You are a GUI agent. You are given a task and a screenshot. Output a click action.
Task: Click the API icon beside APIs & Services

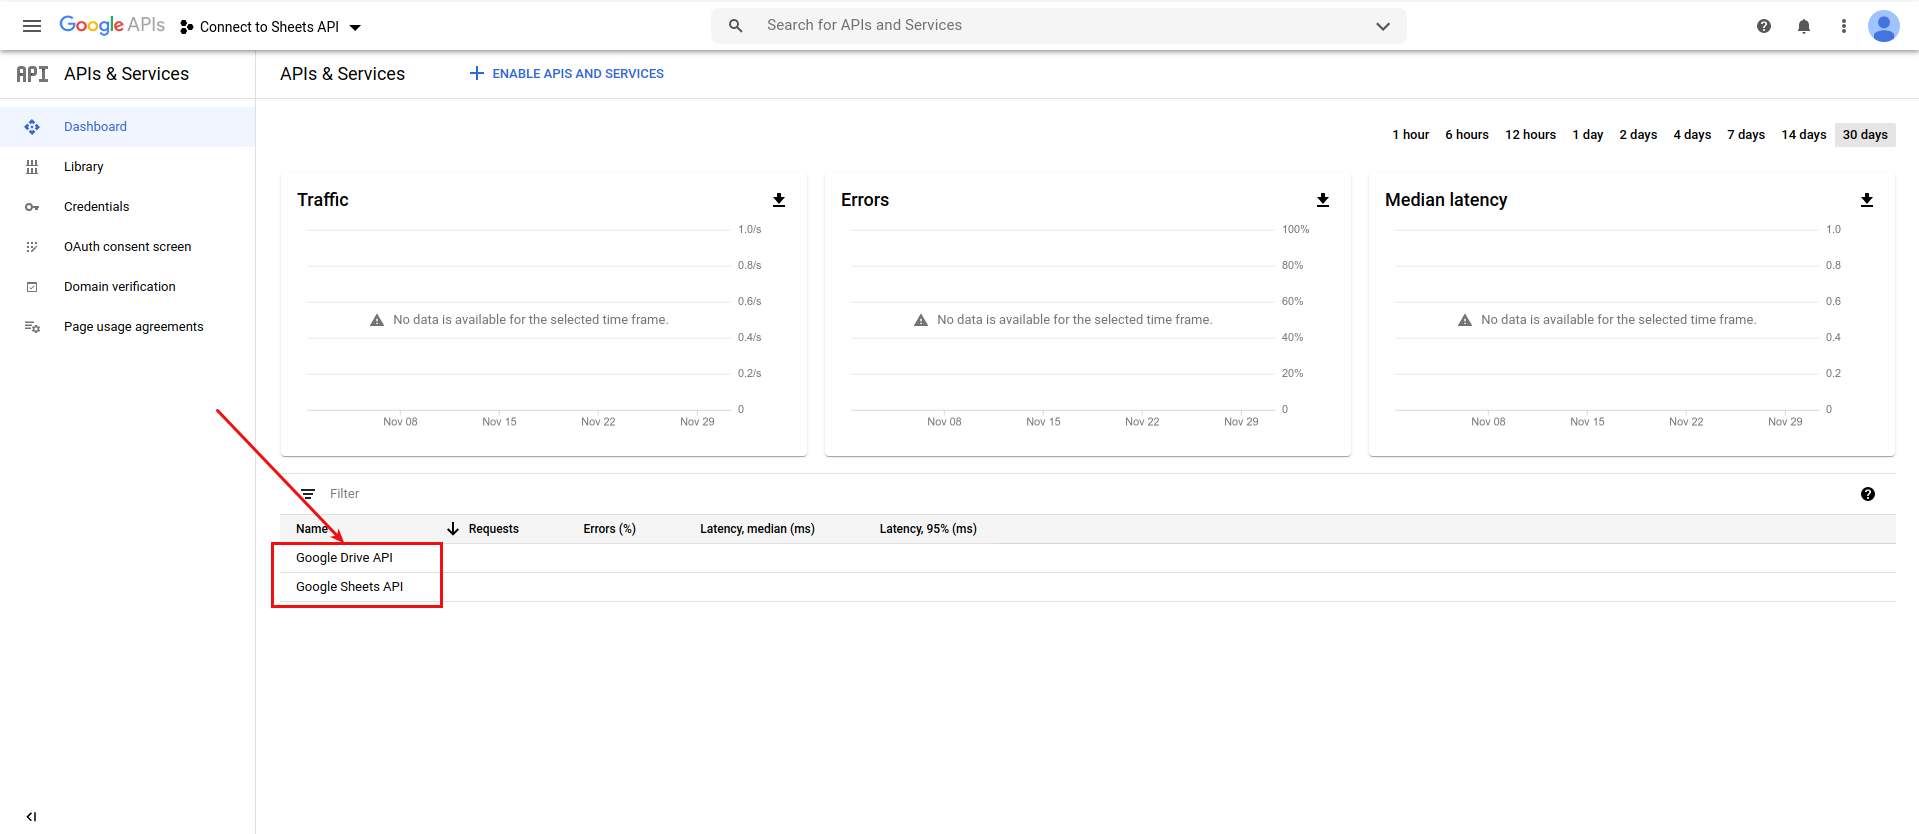(32, 74)
